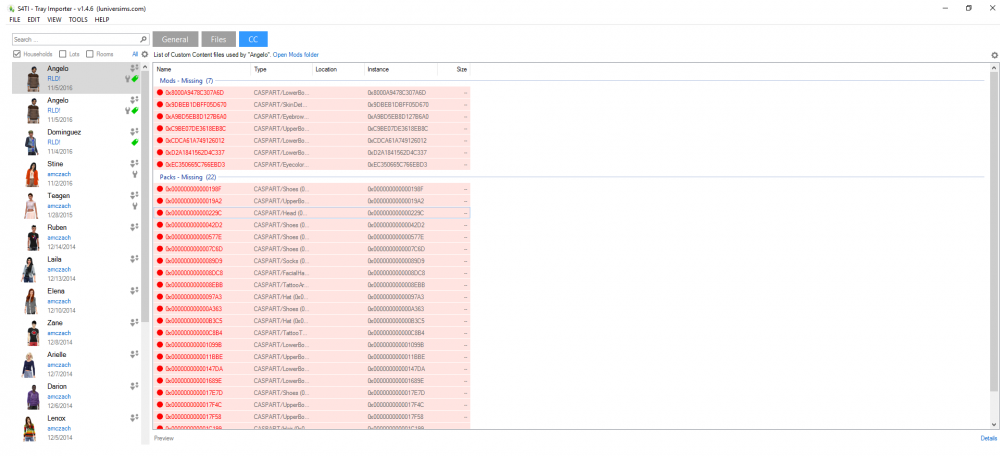The width and height of the screenshot is (1000, 456).
Task: Click into the Search input field
Action: pos(75,39)
